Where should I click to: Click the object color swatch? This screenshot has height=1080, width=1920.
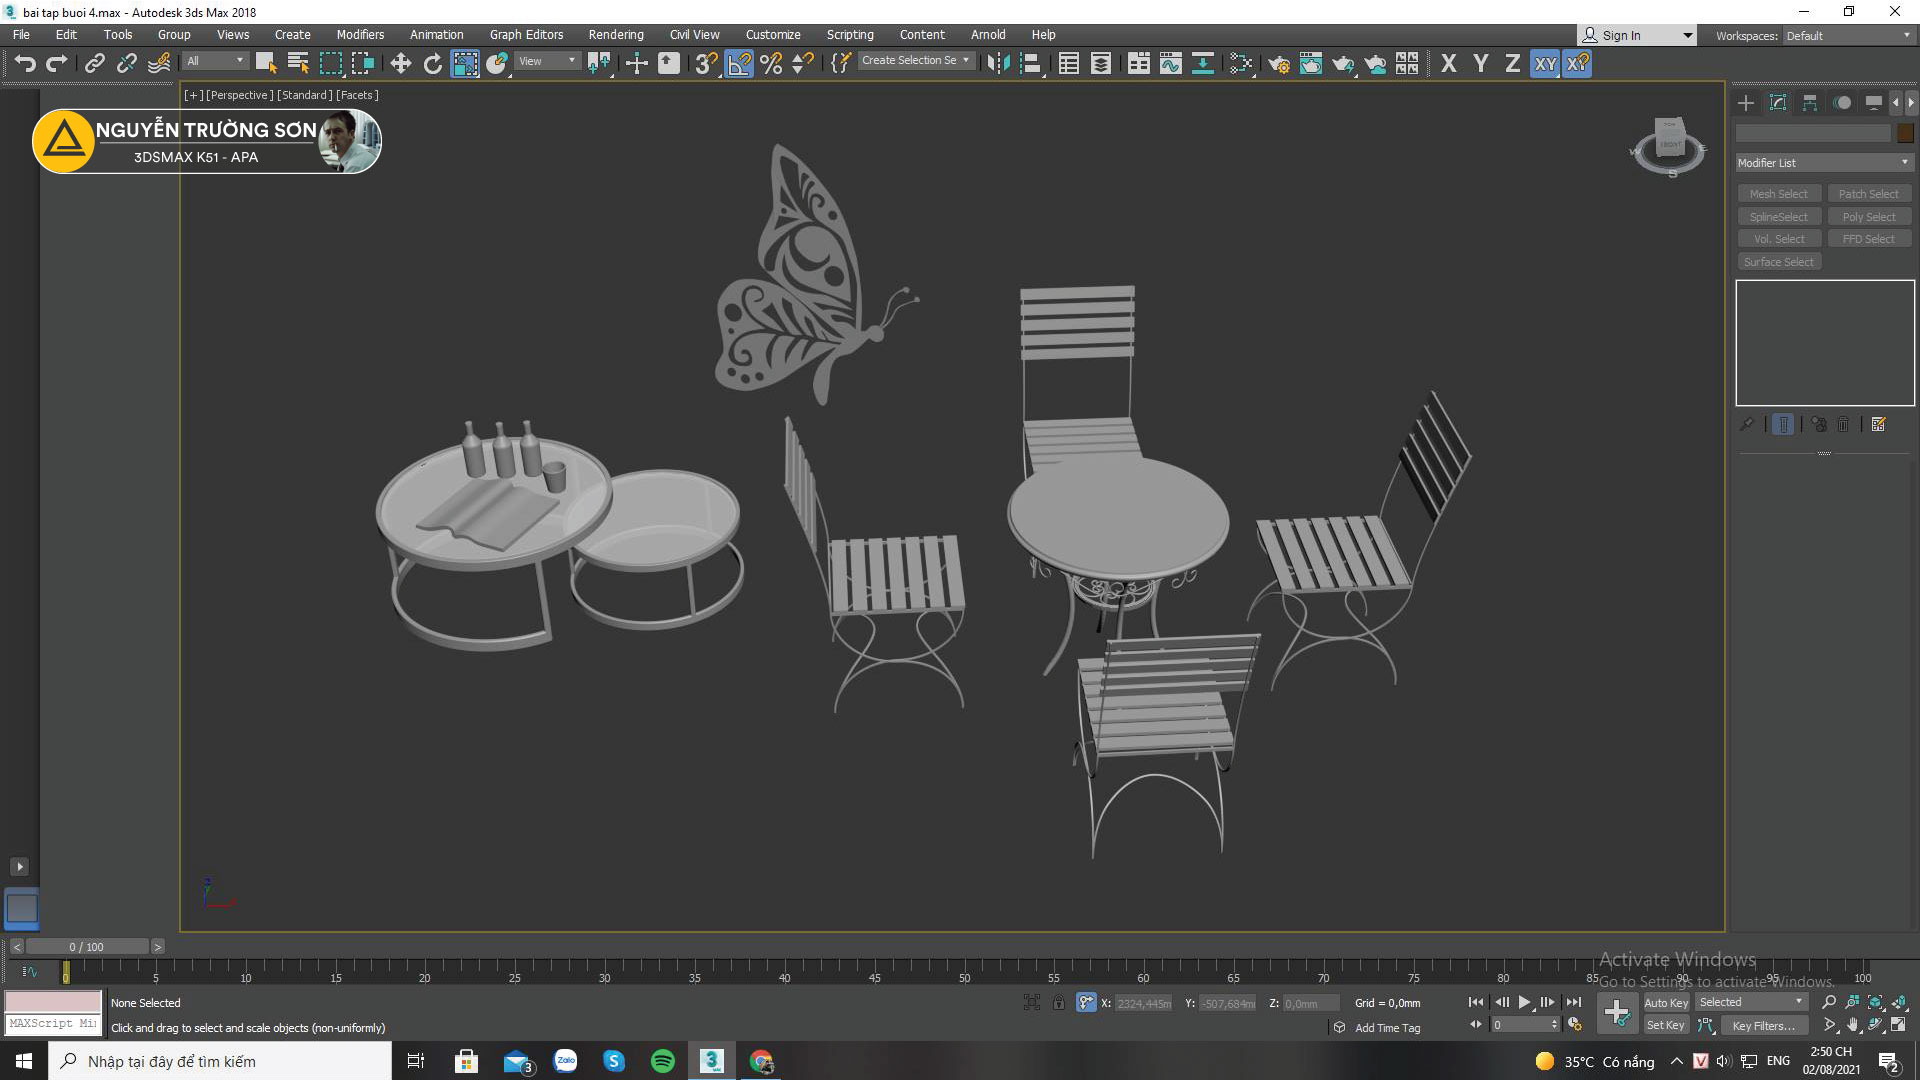1905,133
